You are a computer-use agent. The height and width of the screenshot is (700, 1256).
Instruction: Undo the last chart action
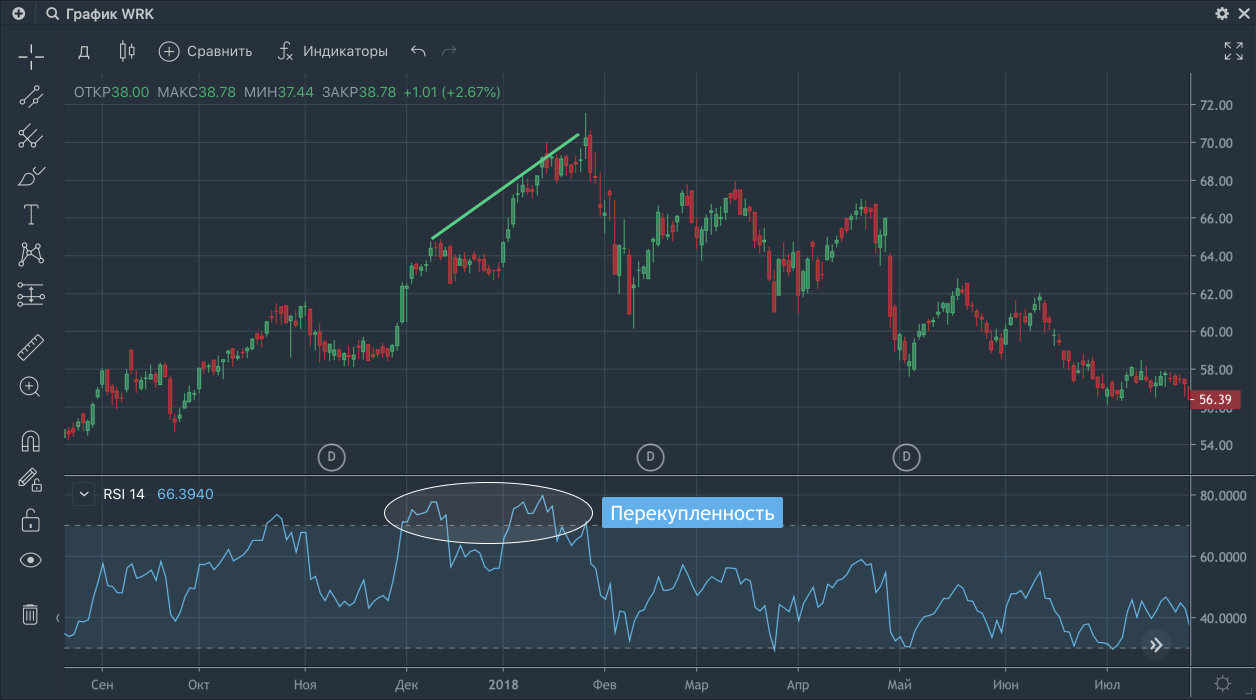point(418,51)
